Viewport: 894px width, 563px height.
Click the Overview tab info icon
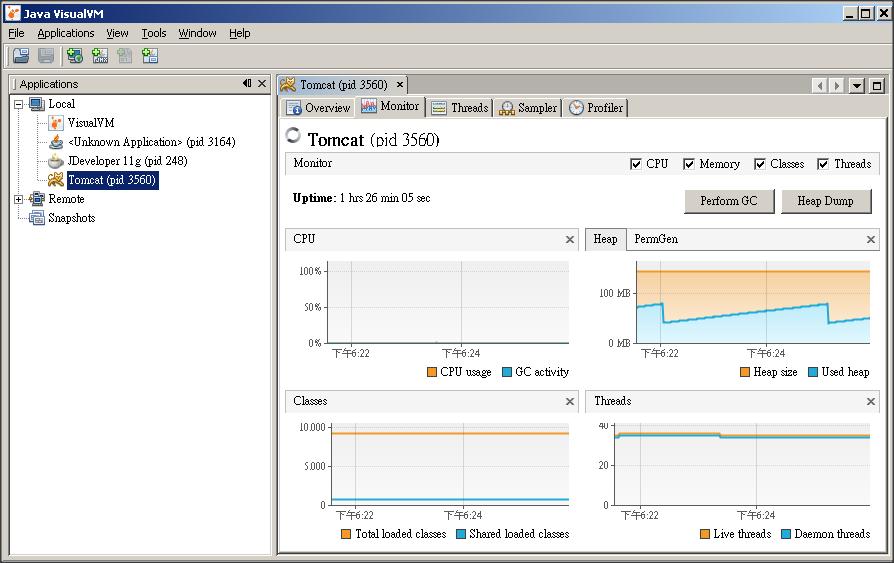pyautogui.click(x=294, y=108)
